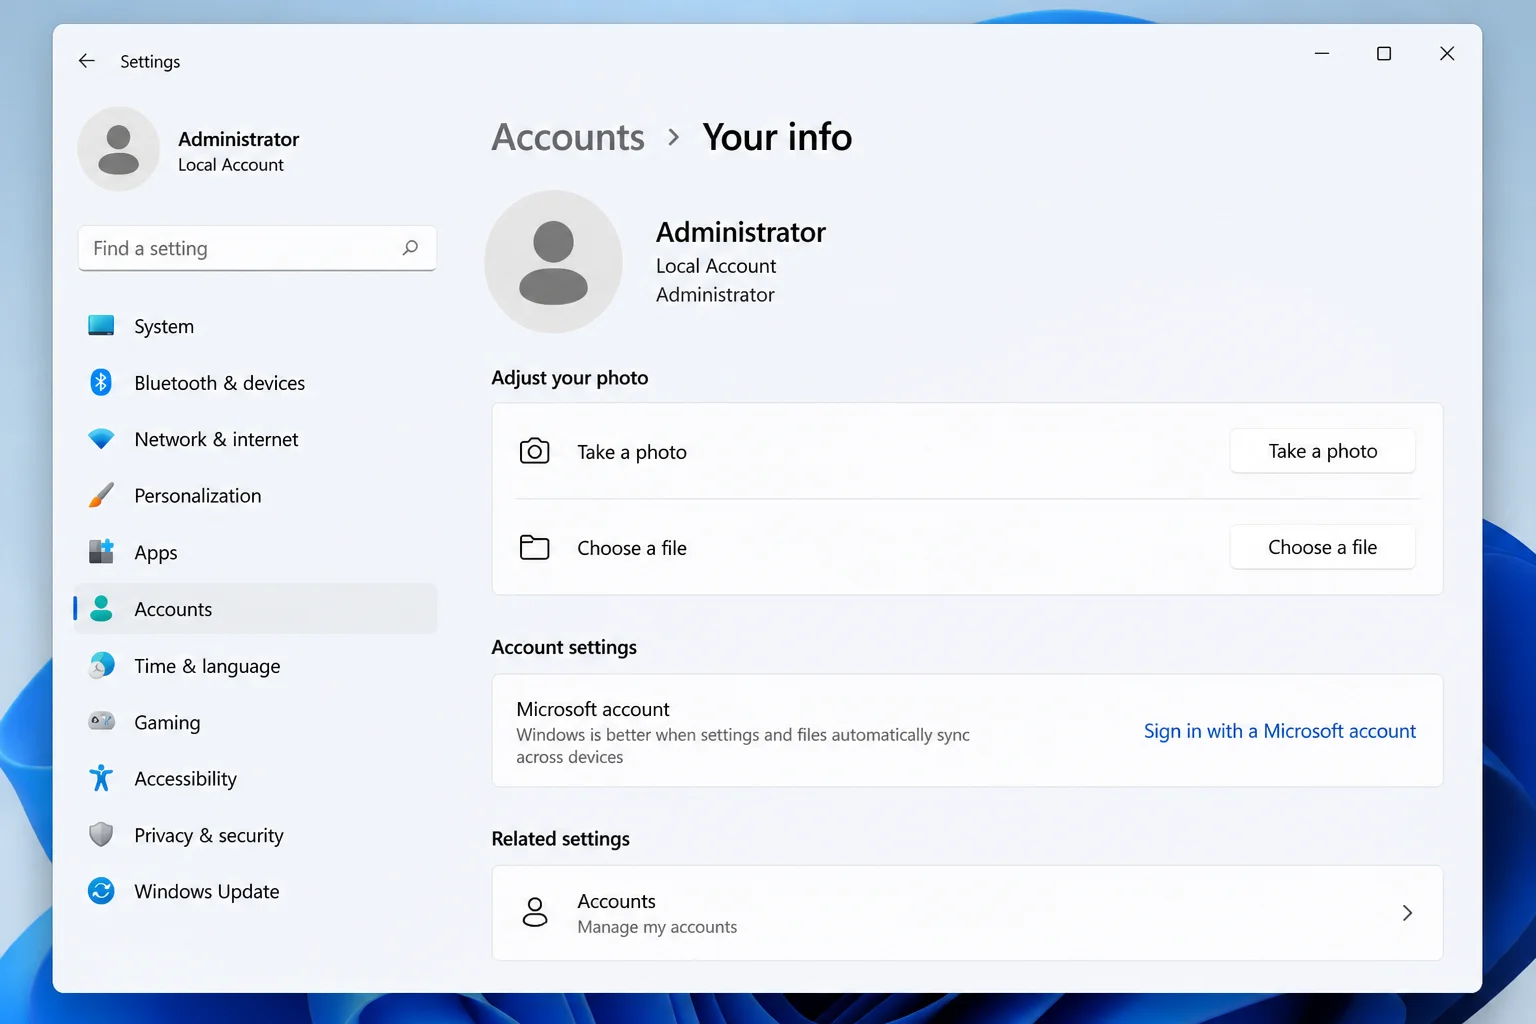Click in the Find a setting search box
The width and height of the screenshot is (1536, 1024).
pos(257,248)
